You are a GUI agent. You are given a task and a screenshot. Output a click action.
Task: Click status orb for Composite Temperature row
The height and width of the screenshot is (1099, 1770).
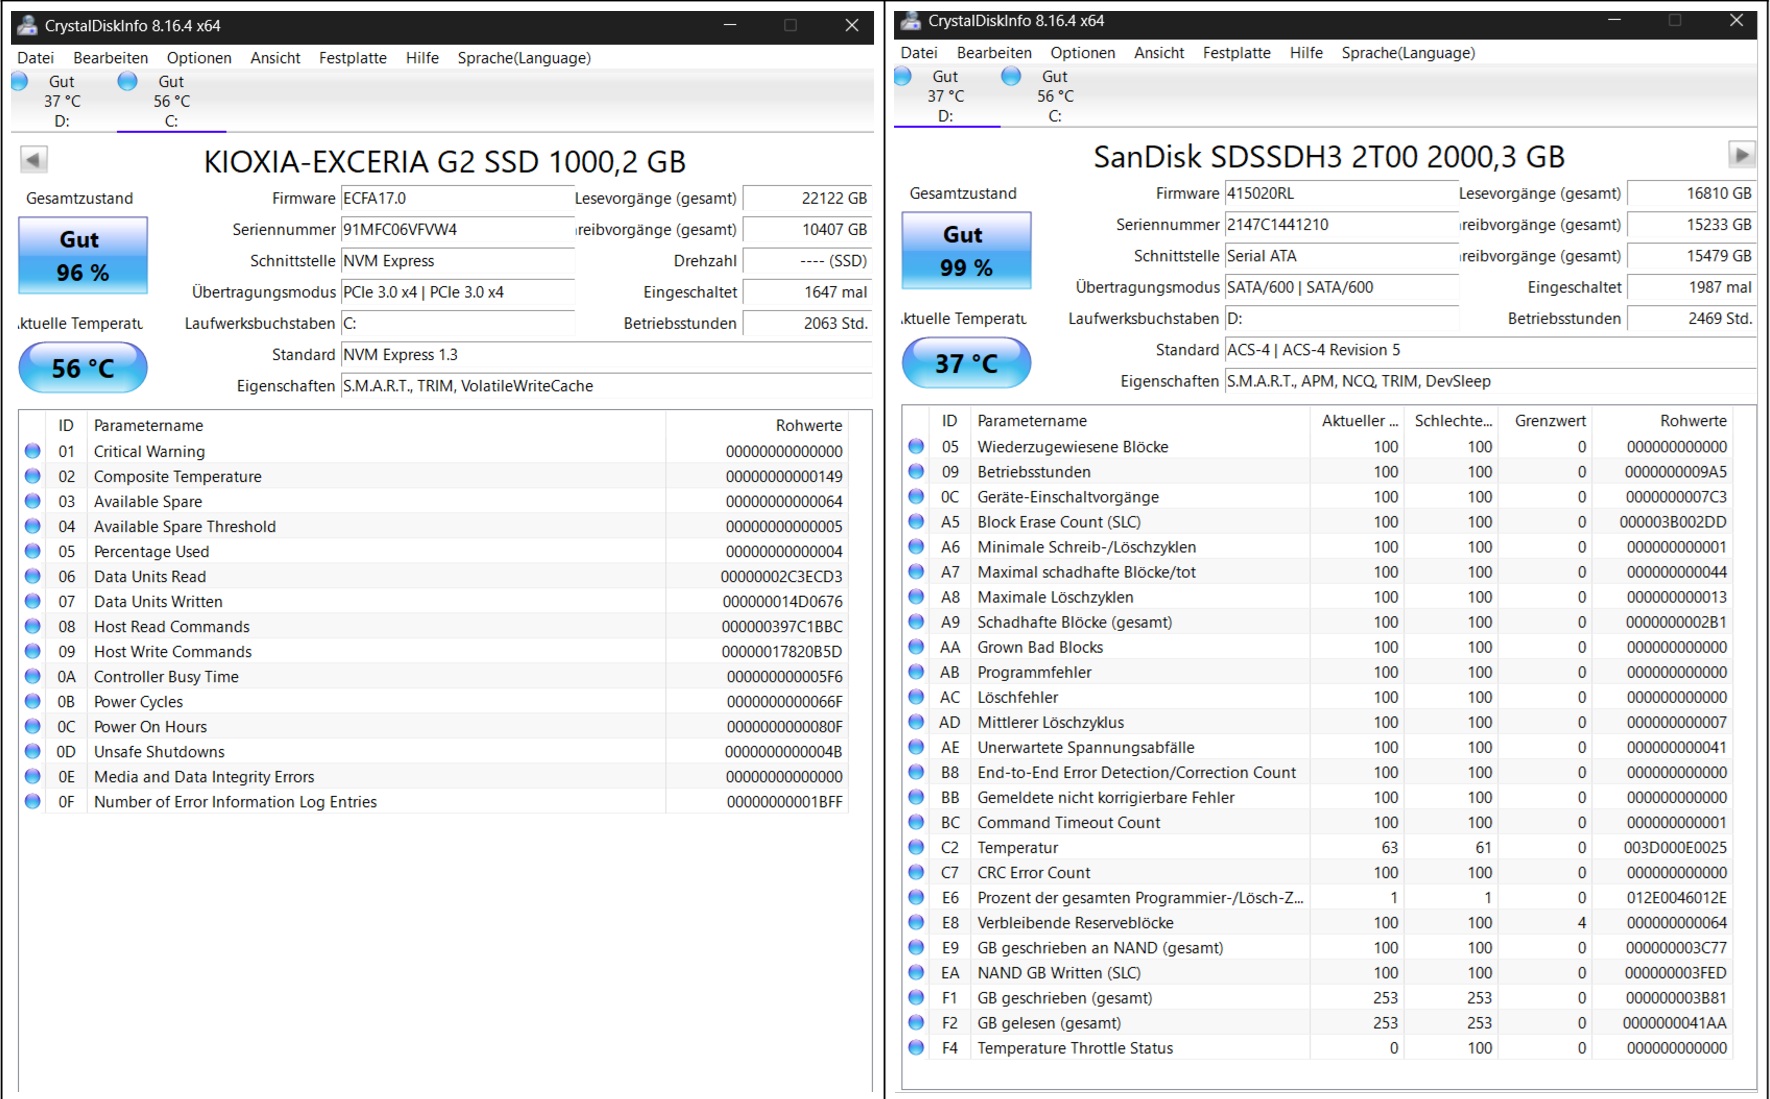33,476
